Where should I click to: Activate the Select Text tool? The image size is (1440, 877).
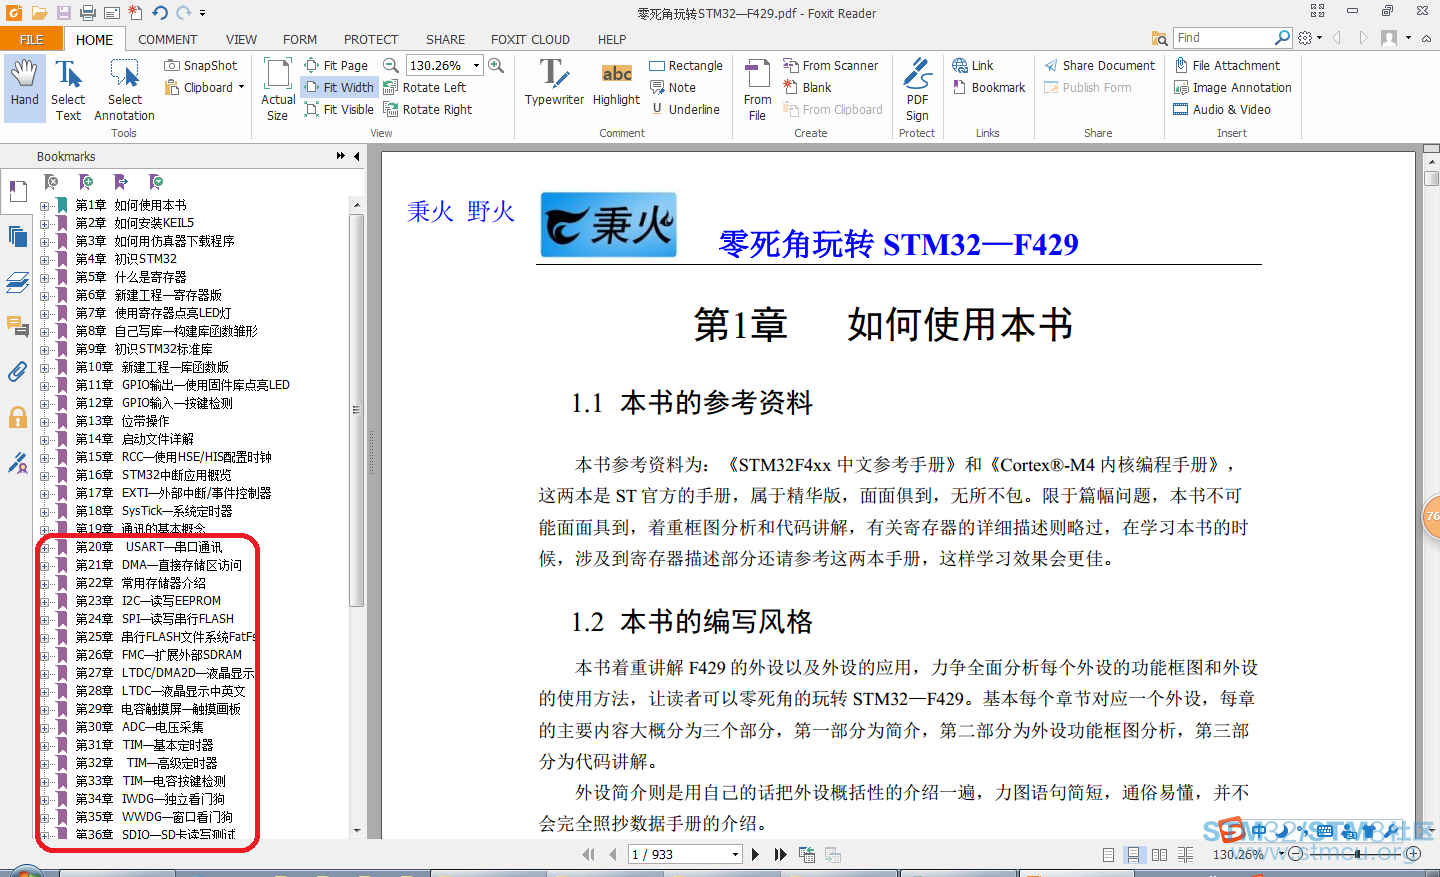tap(68, 88)
